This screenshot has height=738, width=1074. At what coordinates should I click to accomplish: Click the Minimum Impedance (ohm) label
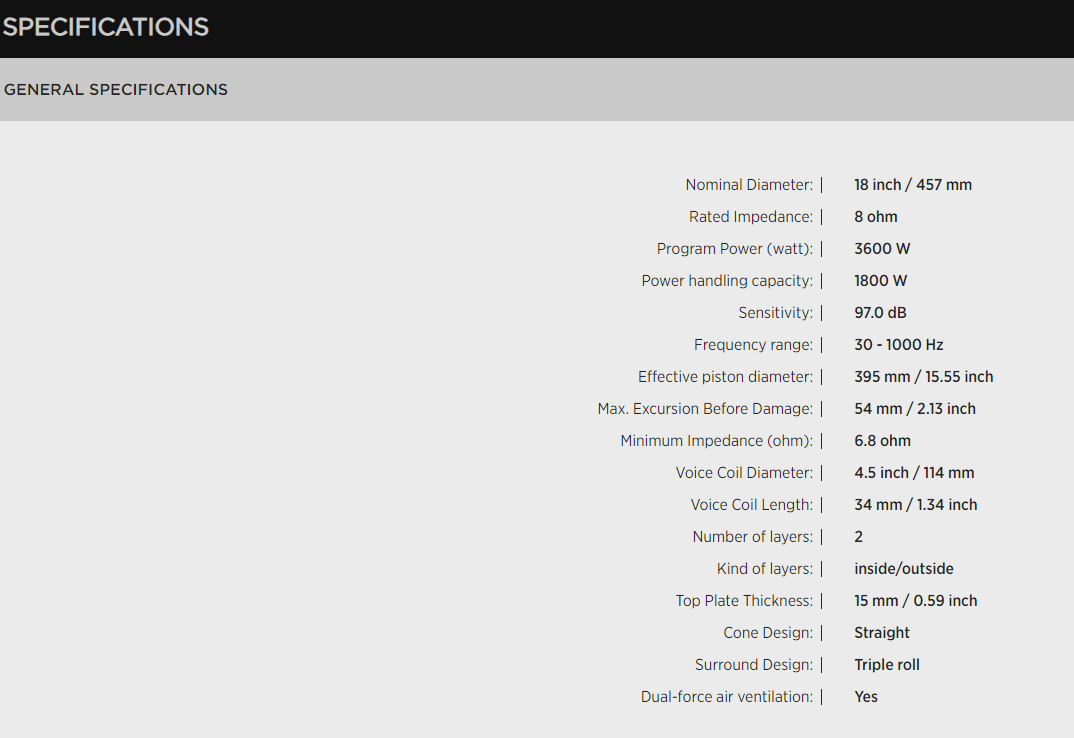(716, 441)
